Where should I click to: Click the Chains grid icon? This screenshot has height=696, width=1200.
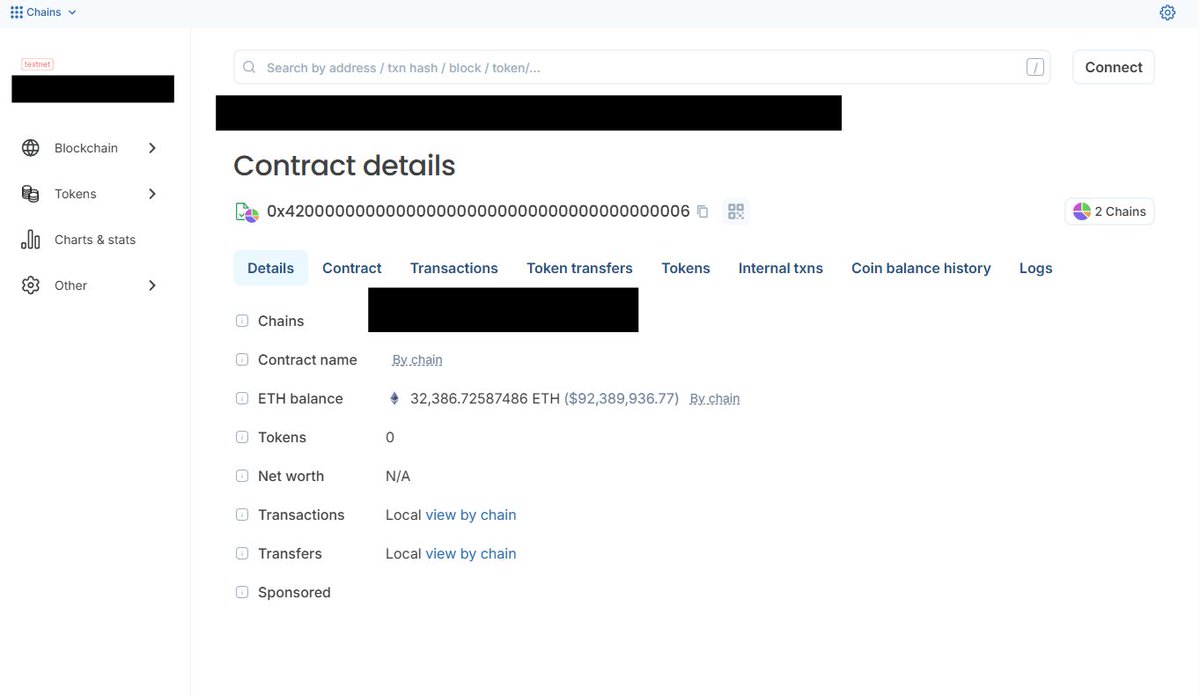coord(16,12)
